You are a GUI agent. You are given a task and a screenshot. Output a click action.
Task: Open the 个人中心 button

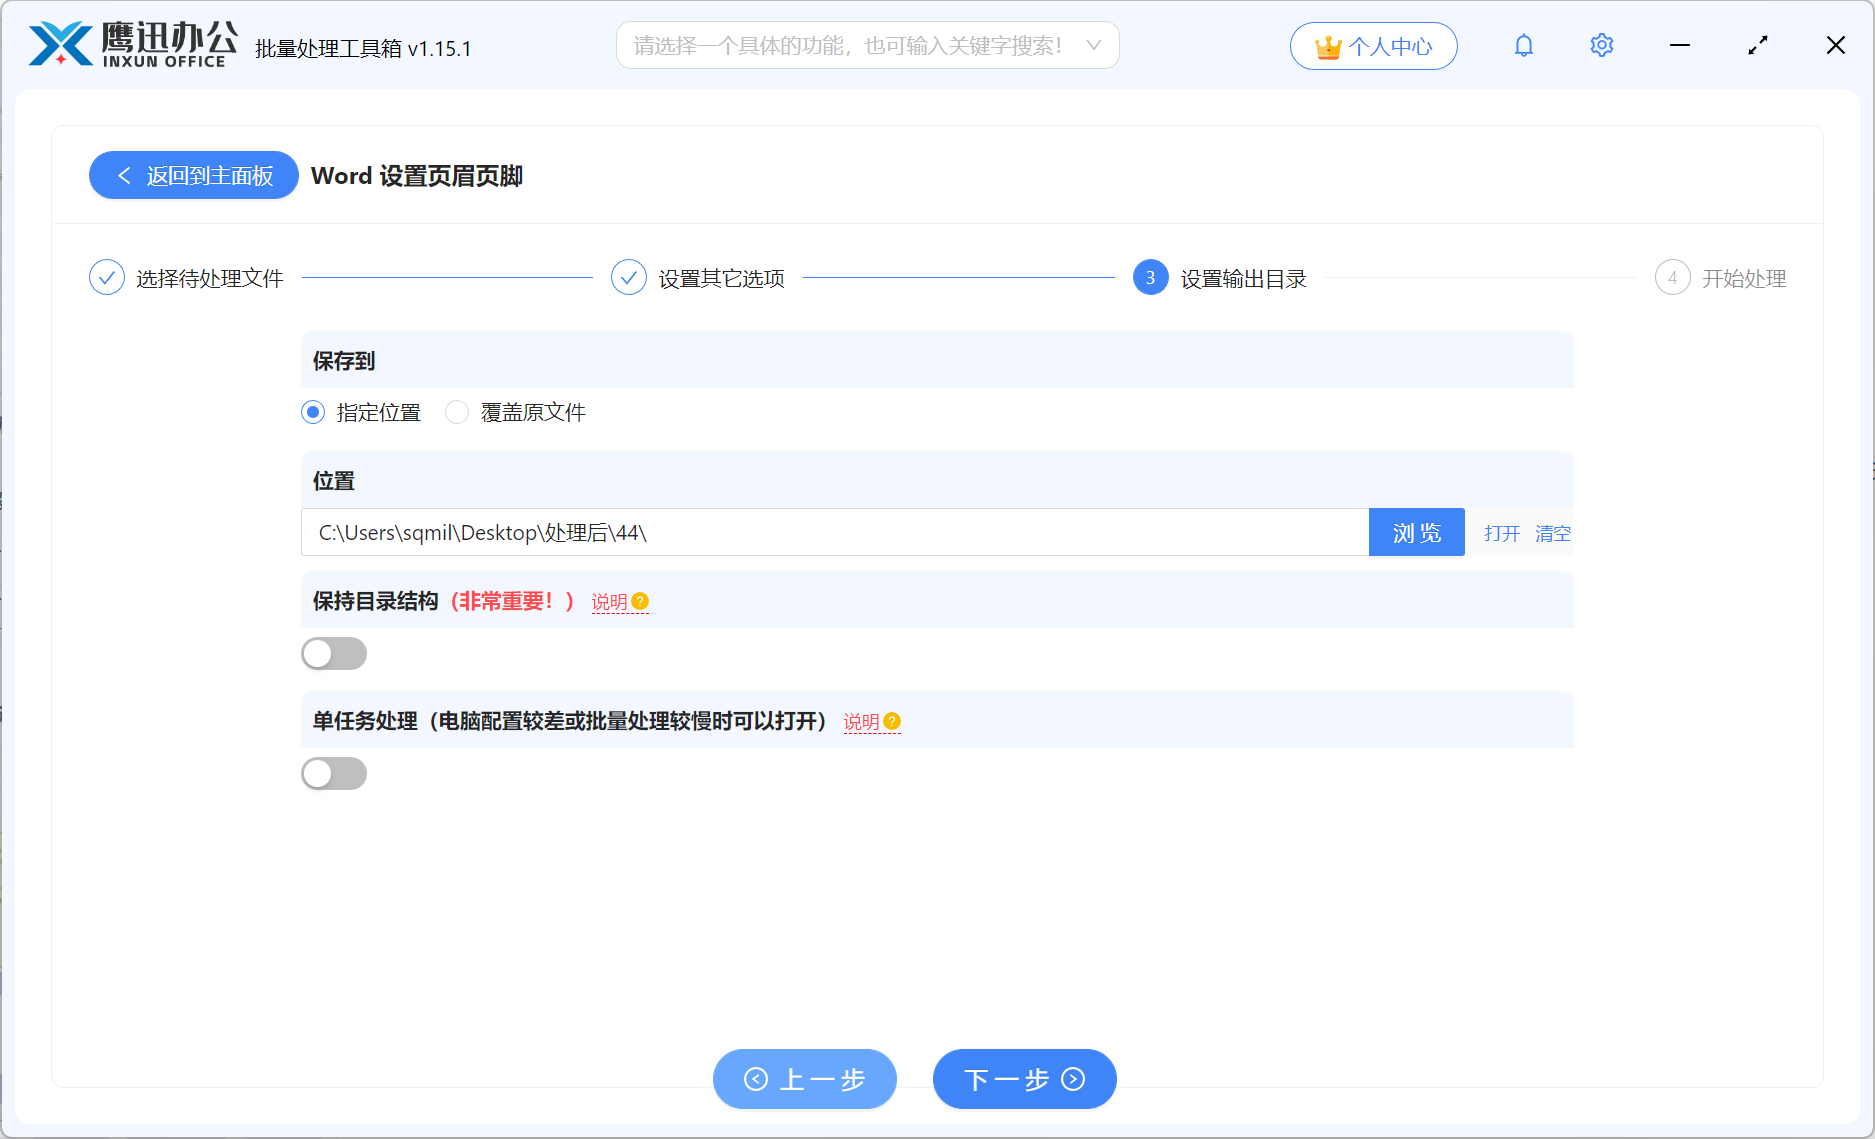pos(1373,46)
